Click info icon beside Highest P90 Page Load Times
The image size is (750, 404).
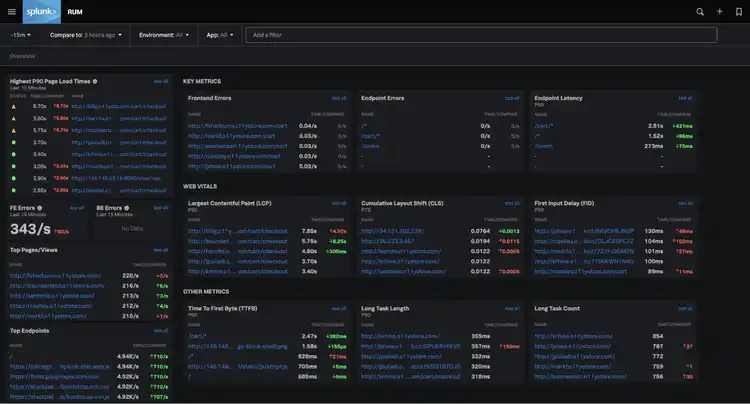pyautogui.click(x=95, y=81)
